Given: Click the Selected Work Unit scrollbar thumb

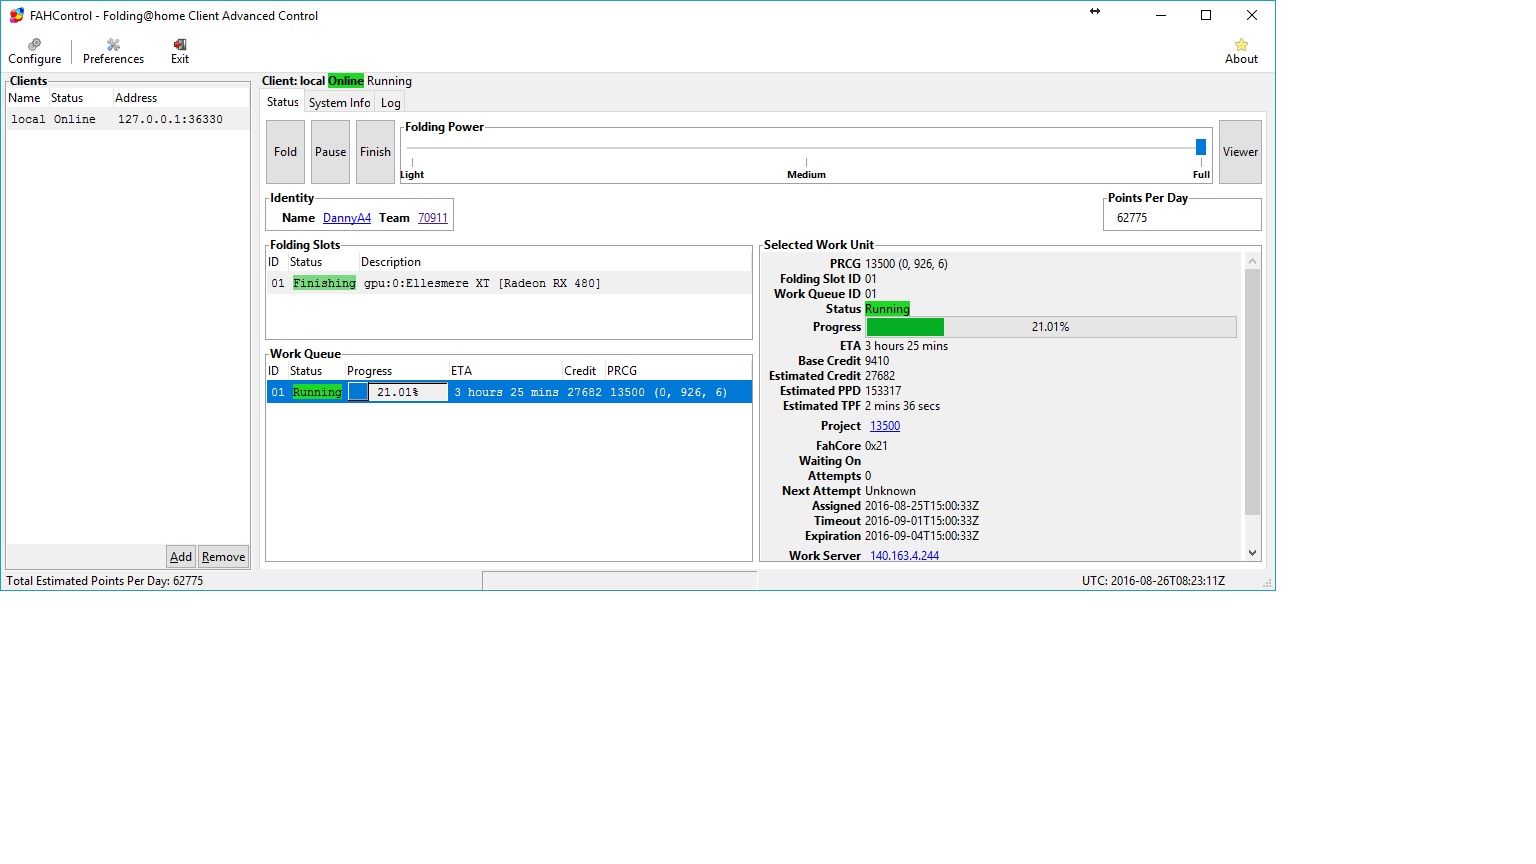Looking at the screenshot, I should tap(1252, 392).
